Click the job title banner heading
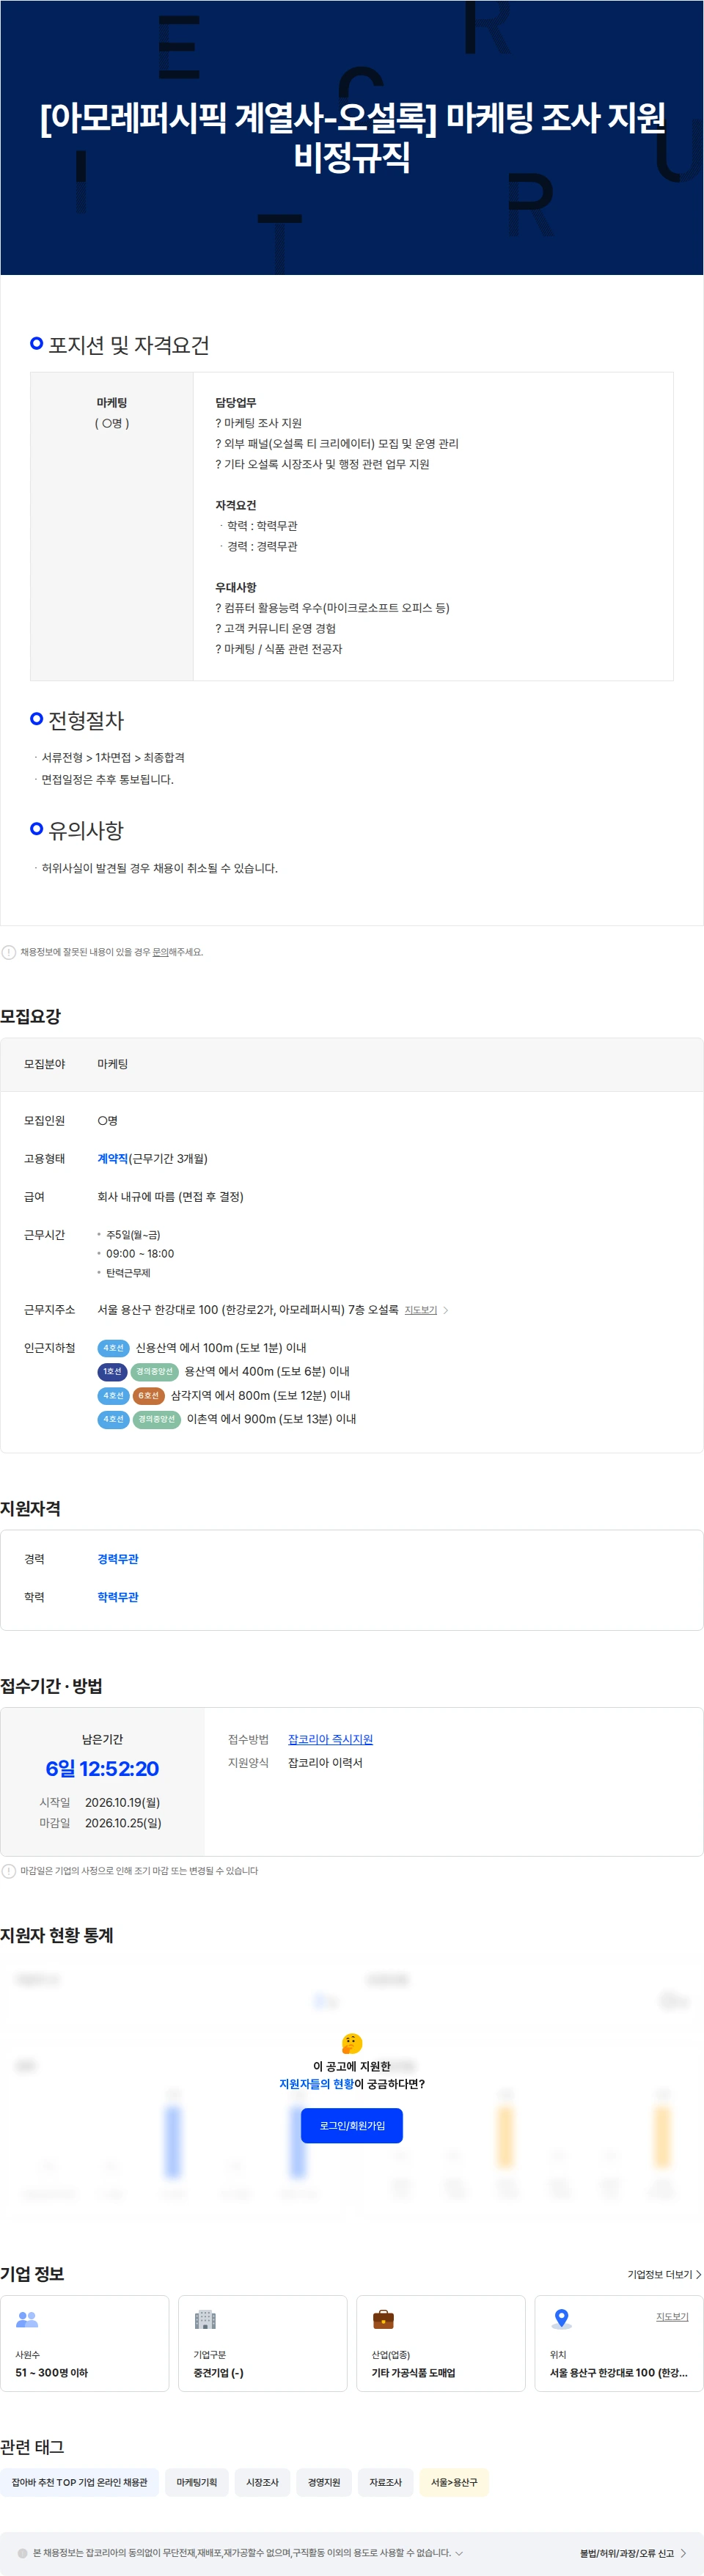704x2576 pixels. point(352,137)
